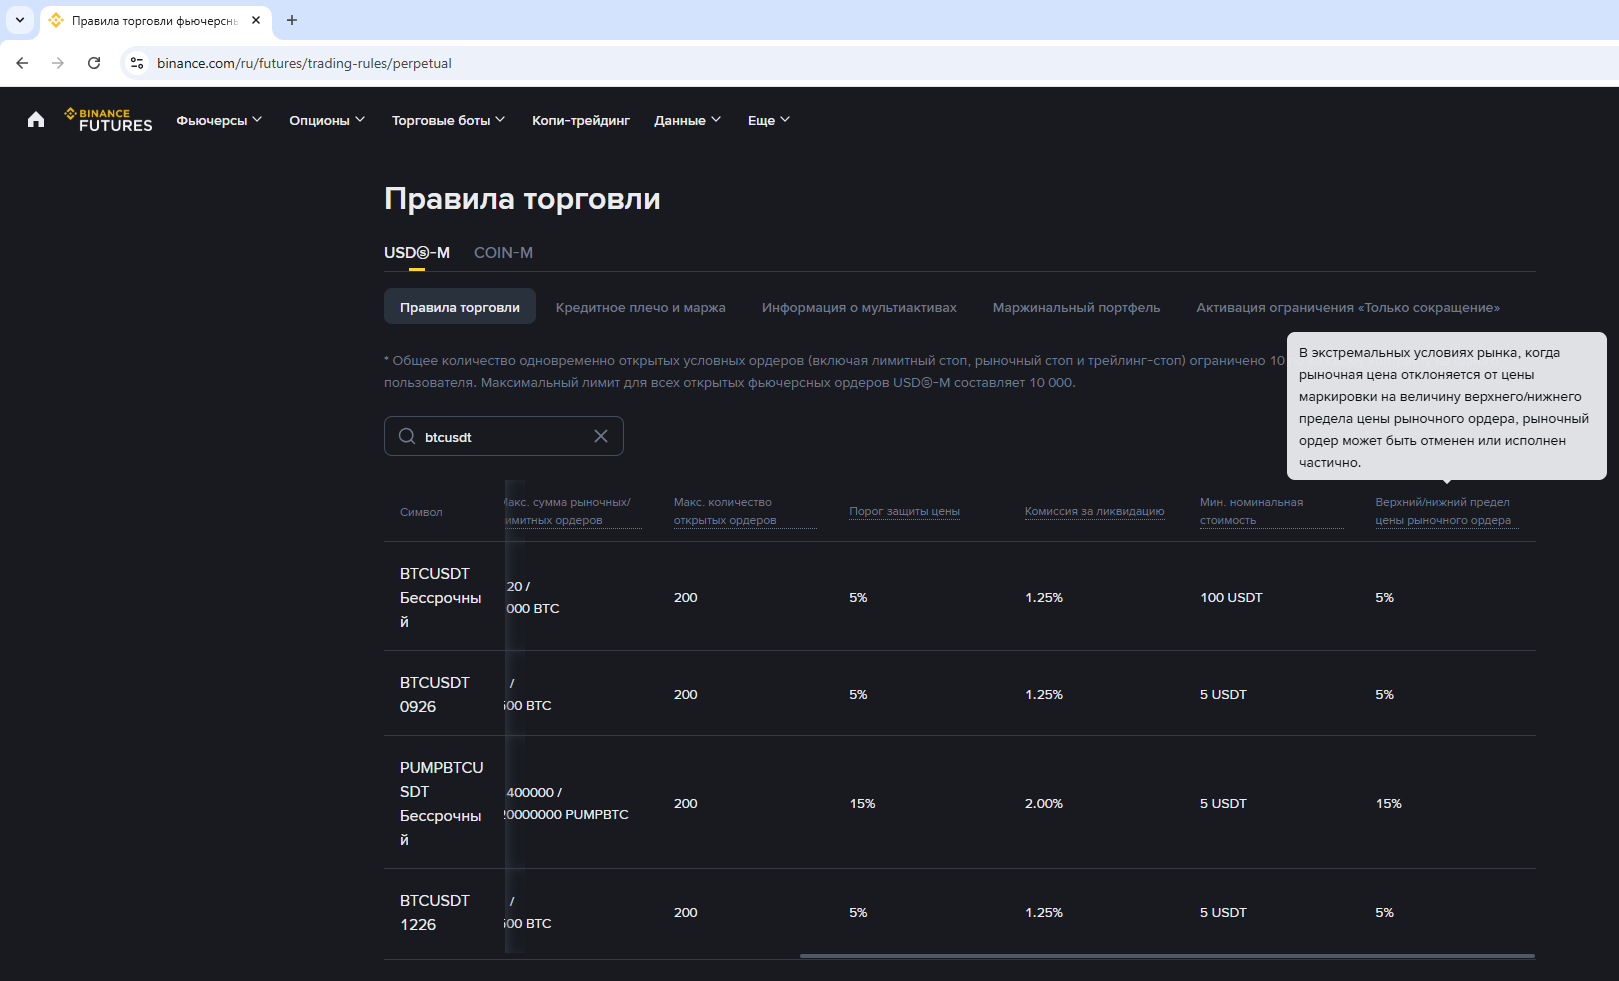
Task: Click the Копи-трейдинг navigation link
Action: [x=580, y=120]
